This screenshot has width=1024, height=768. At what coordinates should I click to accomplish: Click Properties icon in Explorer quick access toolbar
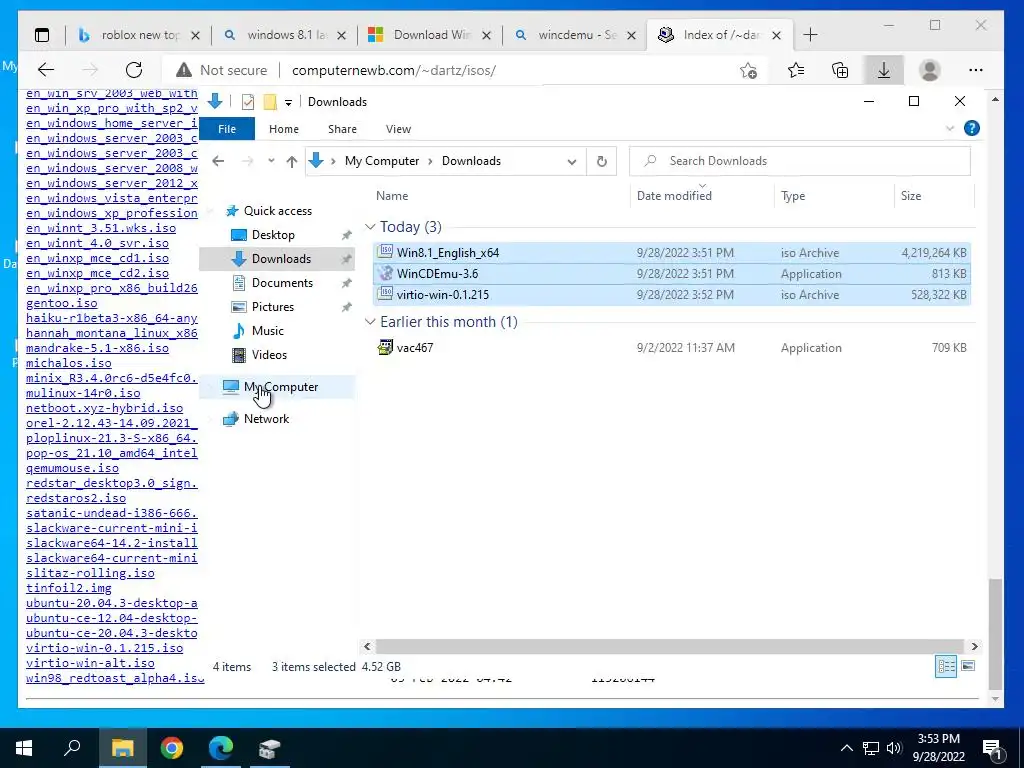pos(248,102)
